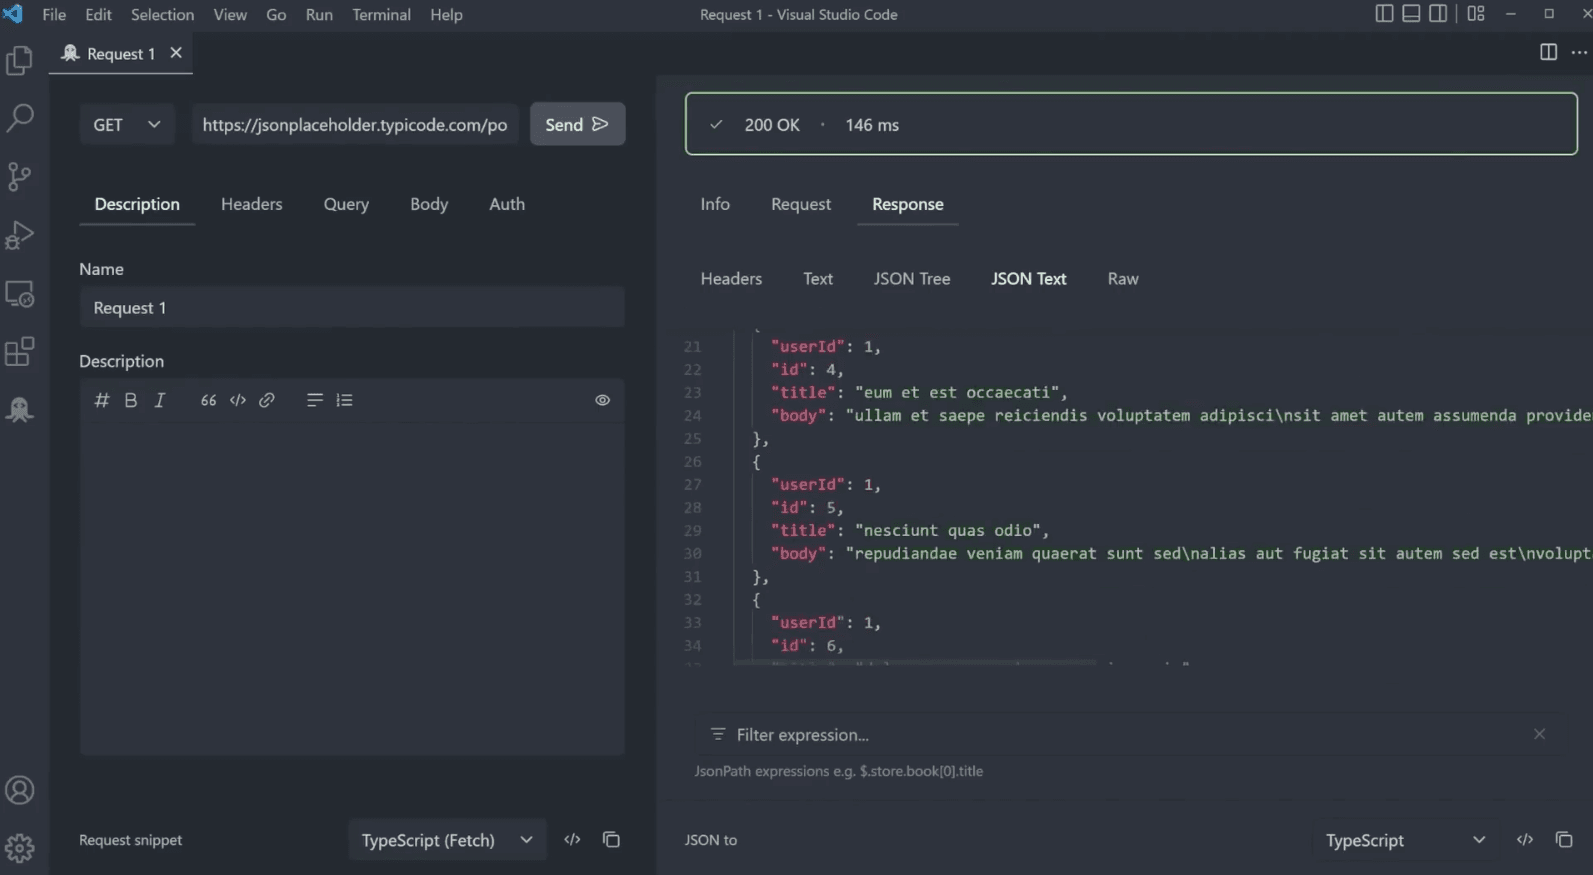Open the JSON to TypeScript dropdown
This screenshot has height=875, width=1593.
(1405, 840)
